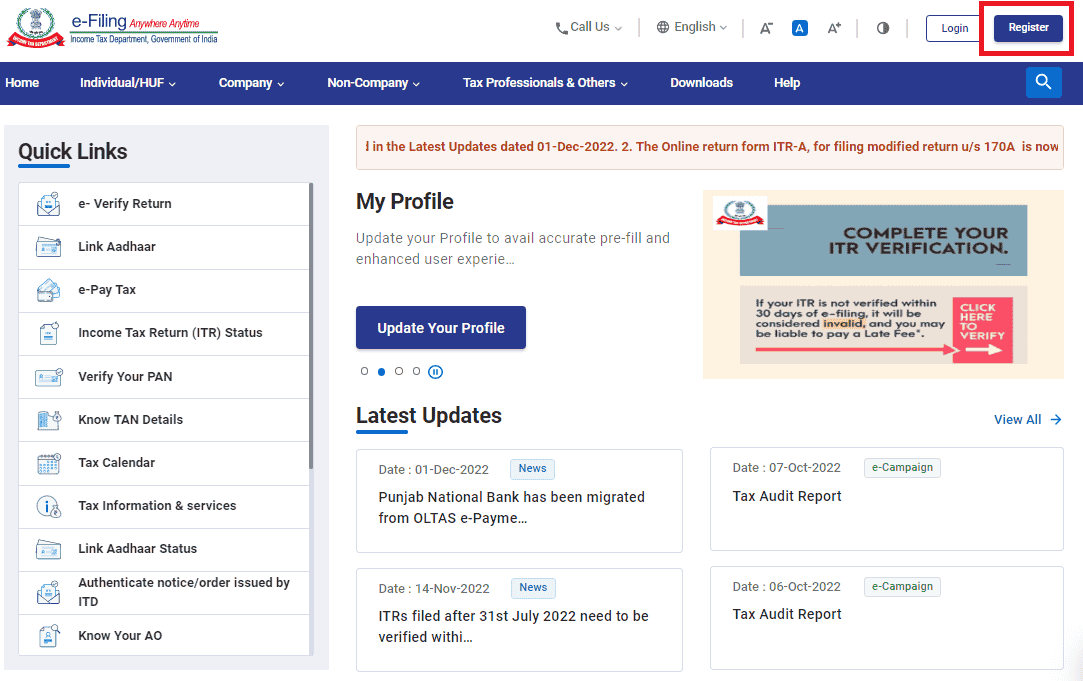This screenshot has width=1083, height=681.
Task: Expand Tax Professionals & Others menu
Action: 546,83
